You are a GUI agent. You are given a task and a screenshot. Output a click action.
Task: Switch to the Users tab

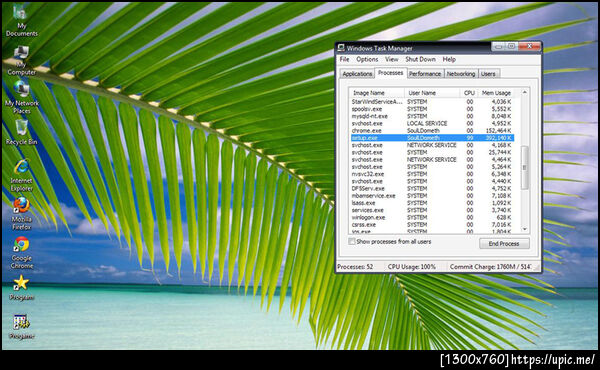[488, 74]
